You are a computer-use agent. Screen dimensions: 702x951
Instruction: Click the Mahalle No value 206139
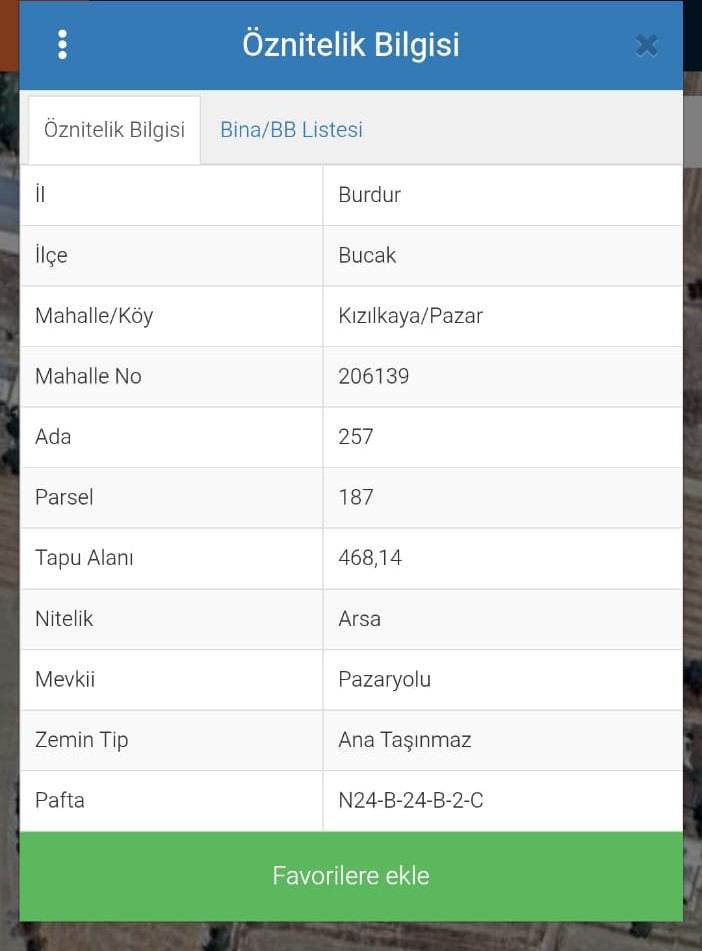(x=374, y=377)
